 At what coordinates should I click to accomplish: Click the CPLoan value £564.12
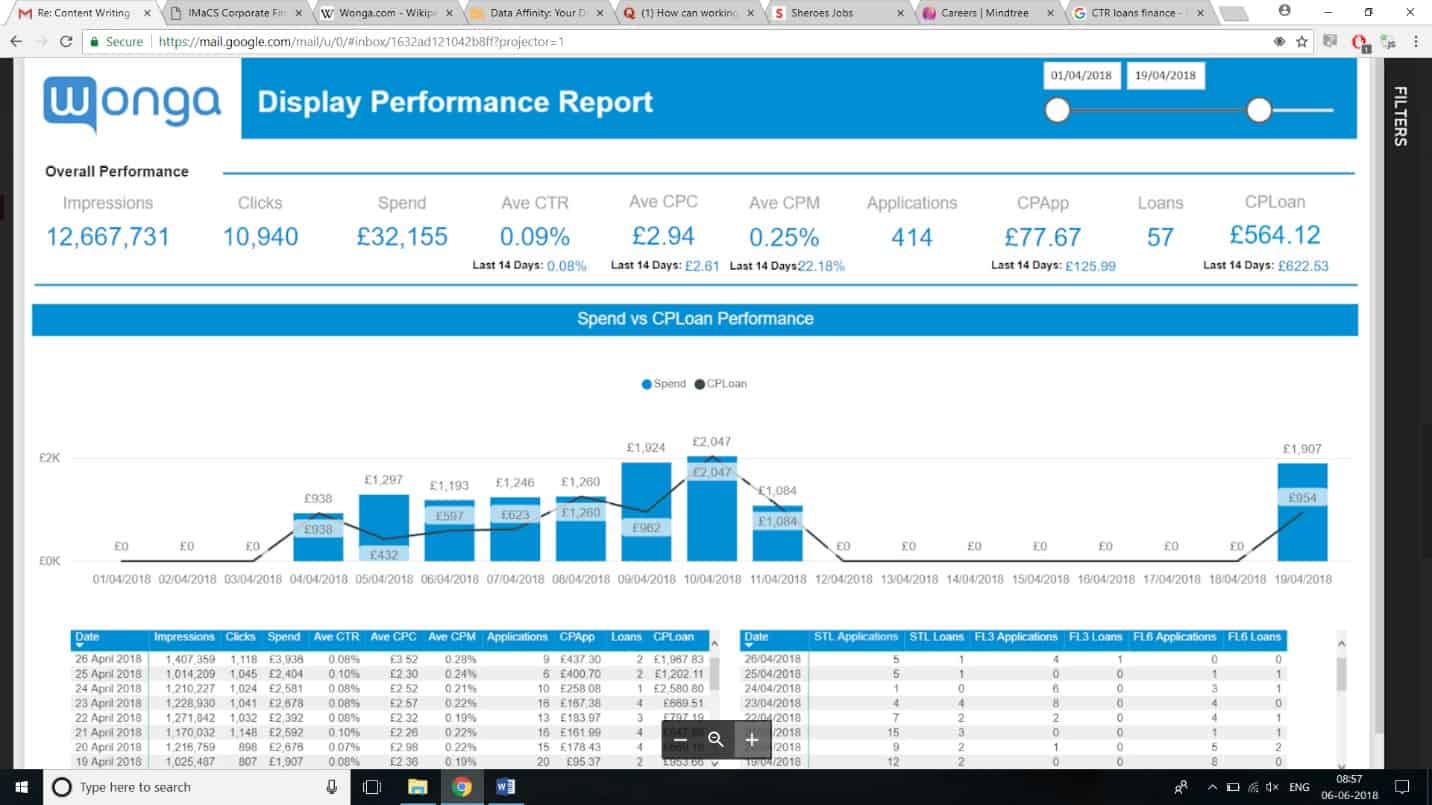point(1275,235)
